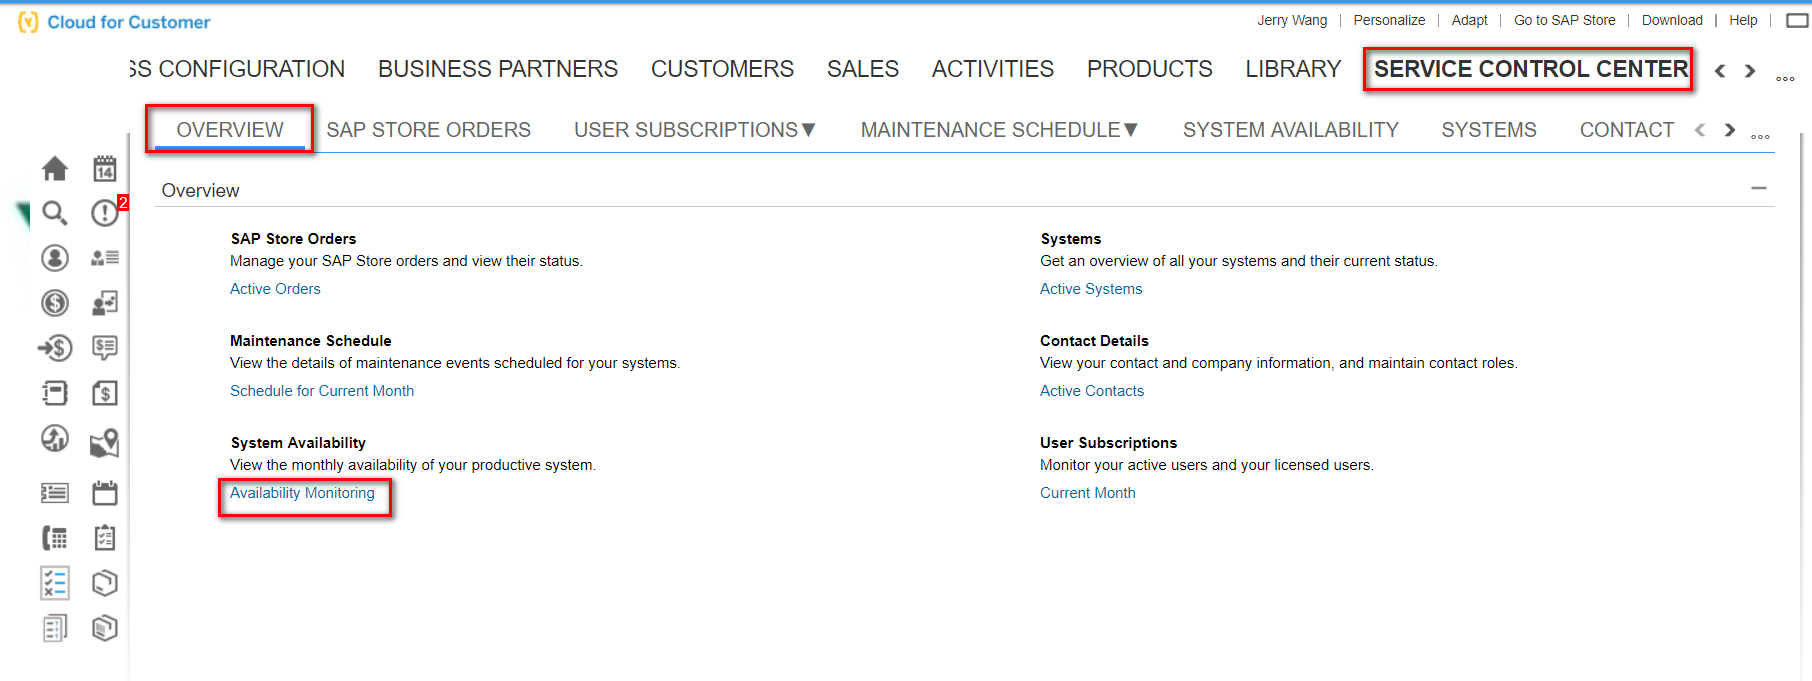Open the Current Month subscriptions link
Viewport: 1812px width, 681px height.
[x=1088, y=493]
